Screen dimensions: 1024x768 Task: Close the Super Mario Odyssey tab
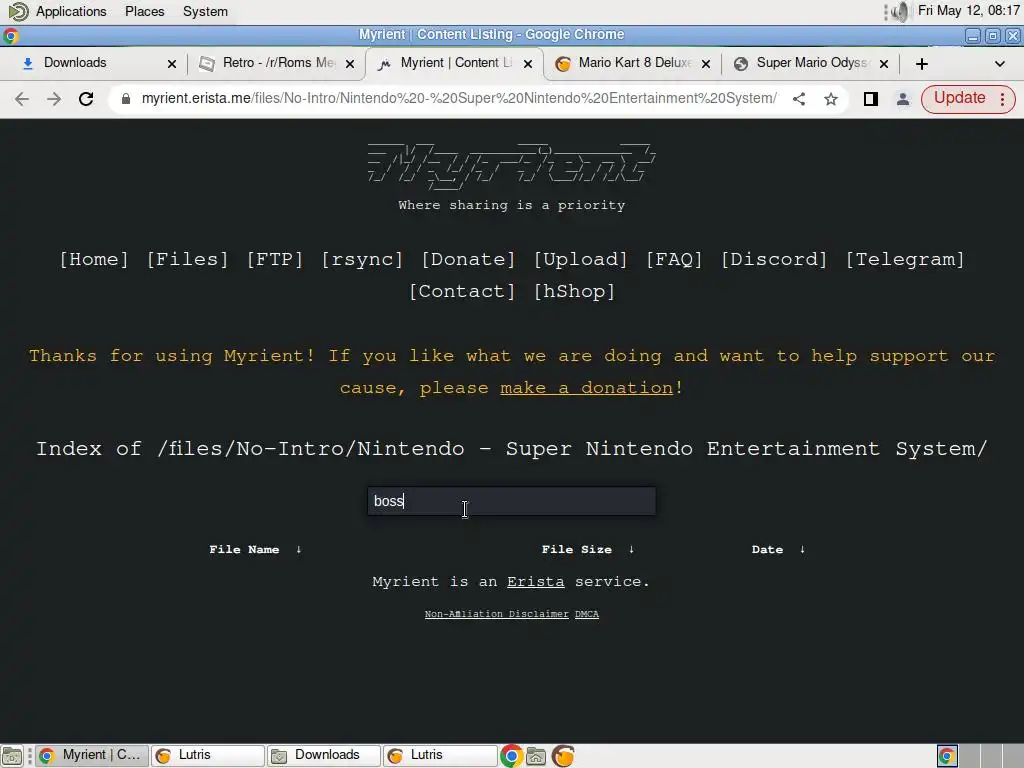(884, 63)
